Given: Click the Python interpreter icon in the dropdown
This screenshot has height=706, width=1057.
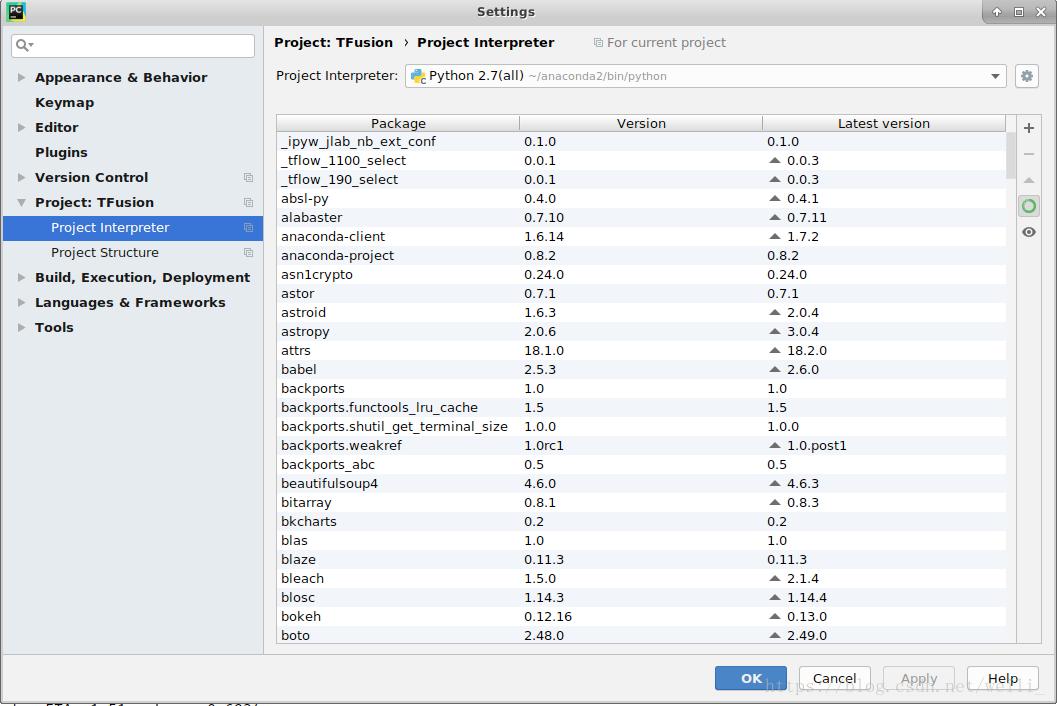Looking at the screenshot, I should (x=417, y=75).
